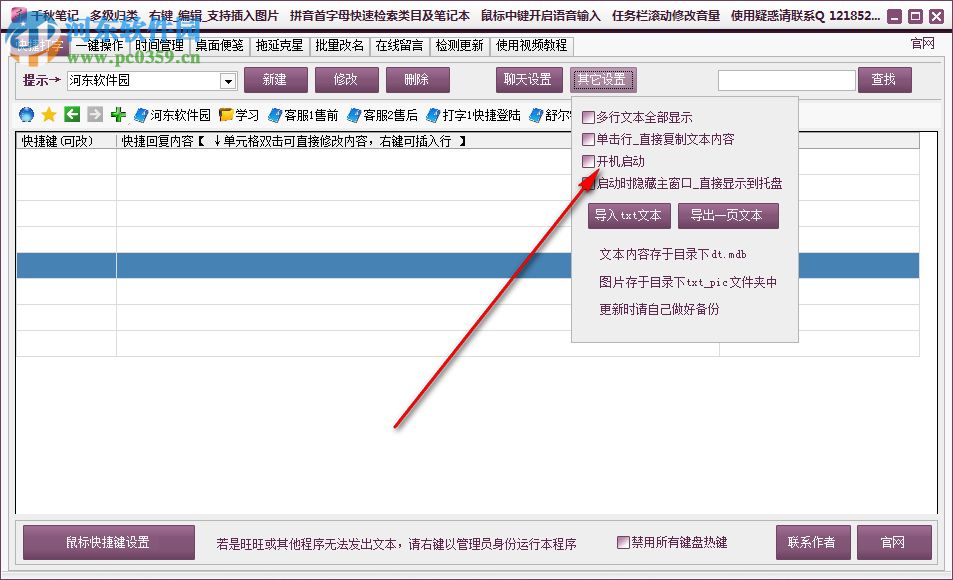Click the green back arrow icon

point(72,115)
